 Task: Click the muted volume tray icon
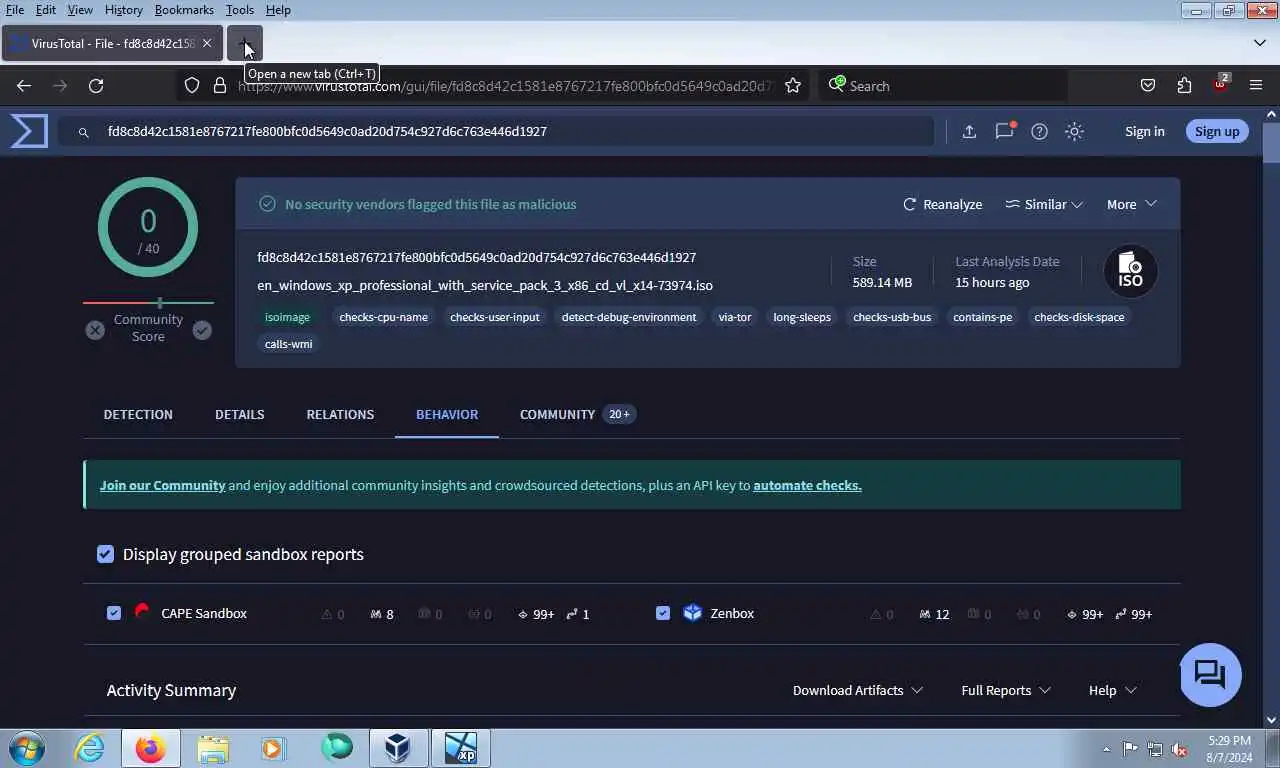click(x=1179, y=749)
